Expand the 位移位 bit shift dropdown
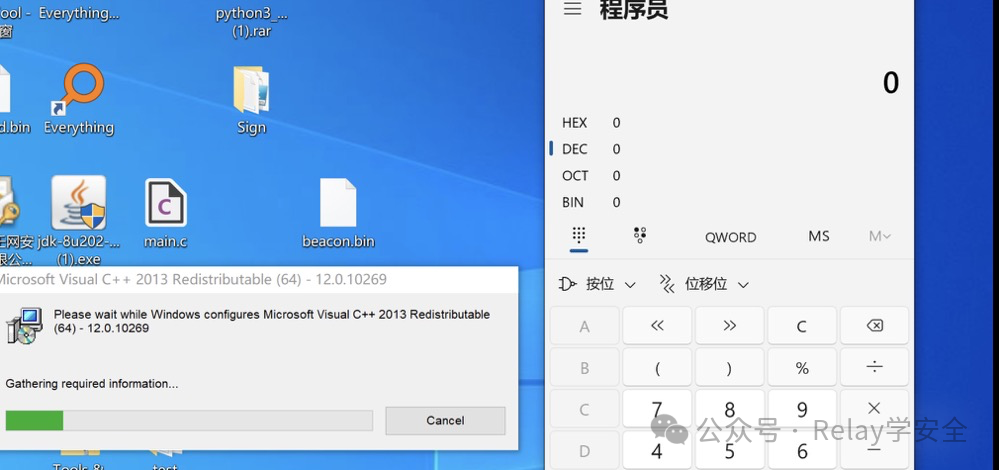The height and width of the screenshot is (470, 999). (x=703, y=284)
